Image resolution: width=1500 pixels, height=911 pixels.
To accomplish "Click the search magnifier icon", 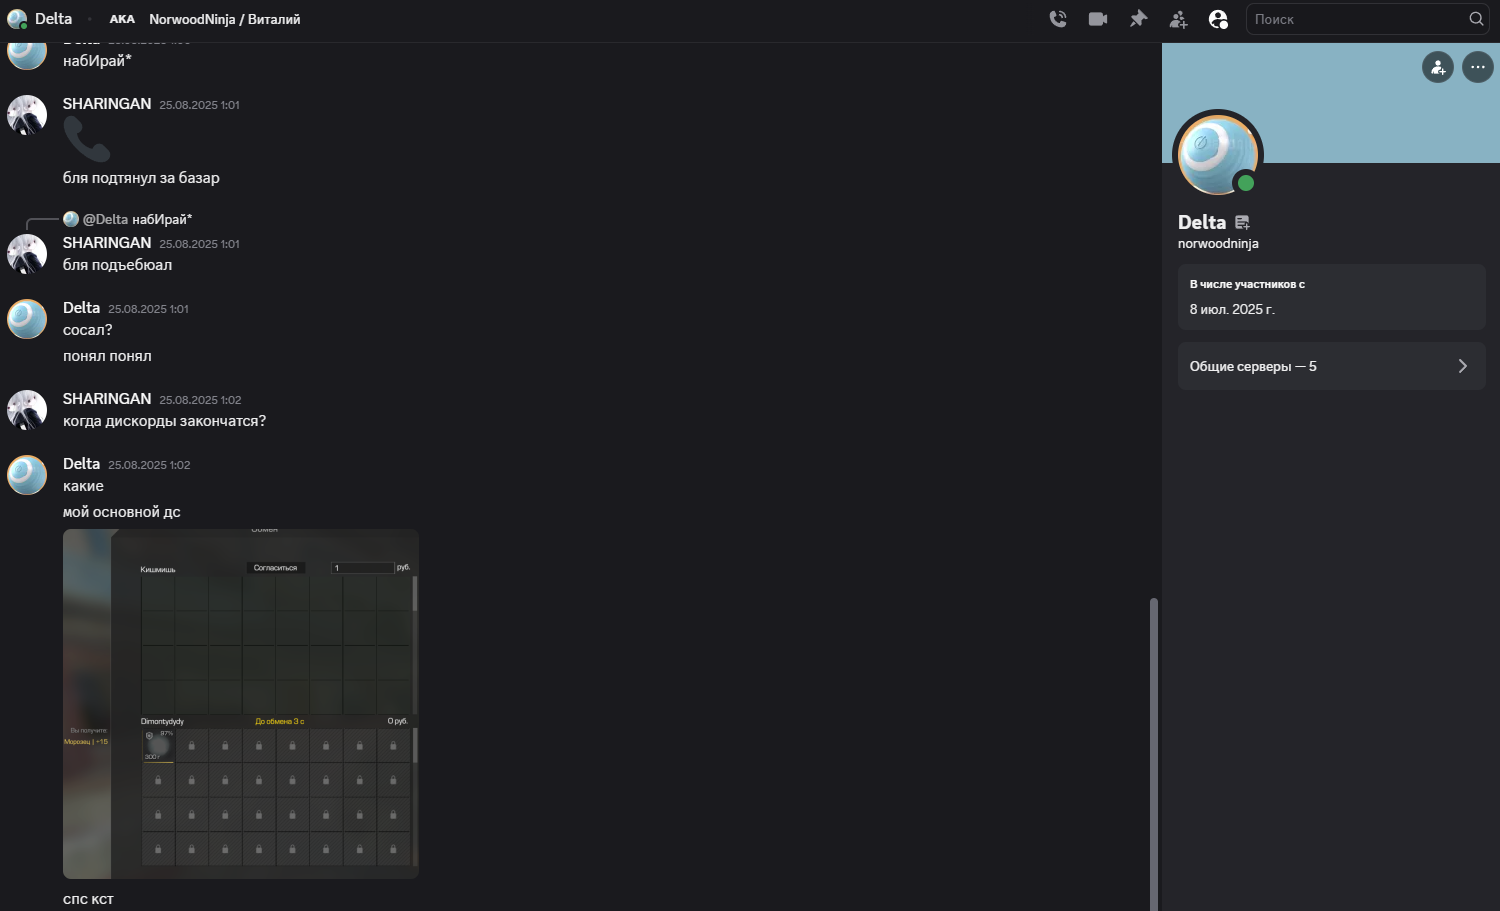I will (x=1476, y=19).
